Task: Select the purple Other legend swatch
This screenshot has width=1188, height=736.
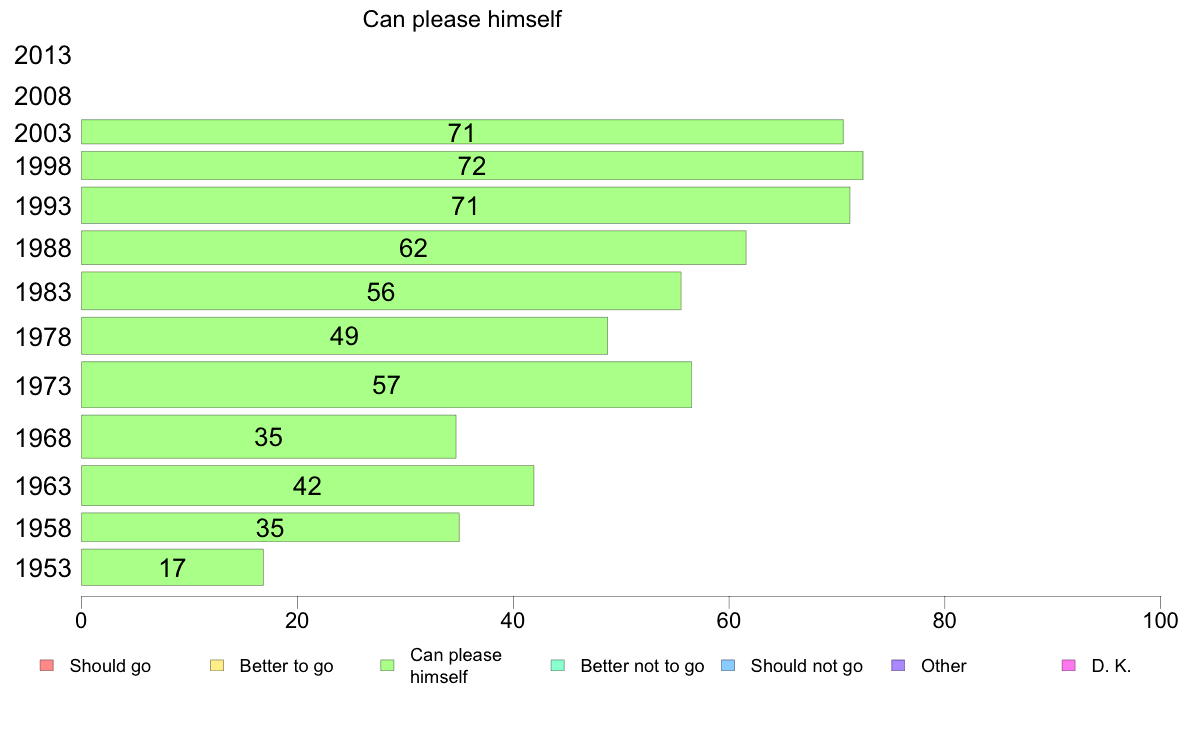Action: [x=899, y=666]
